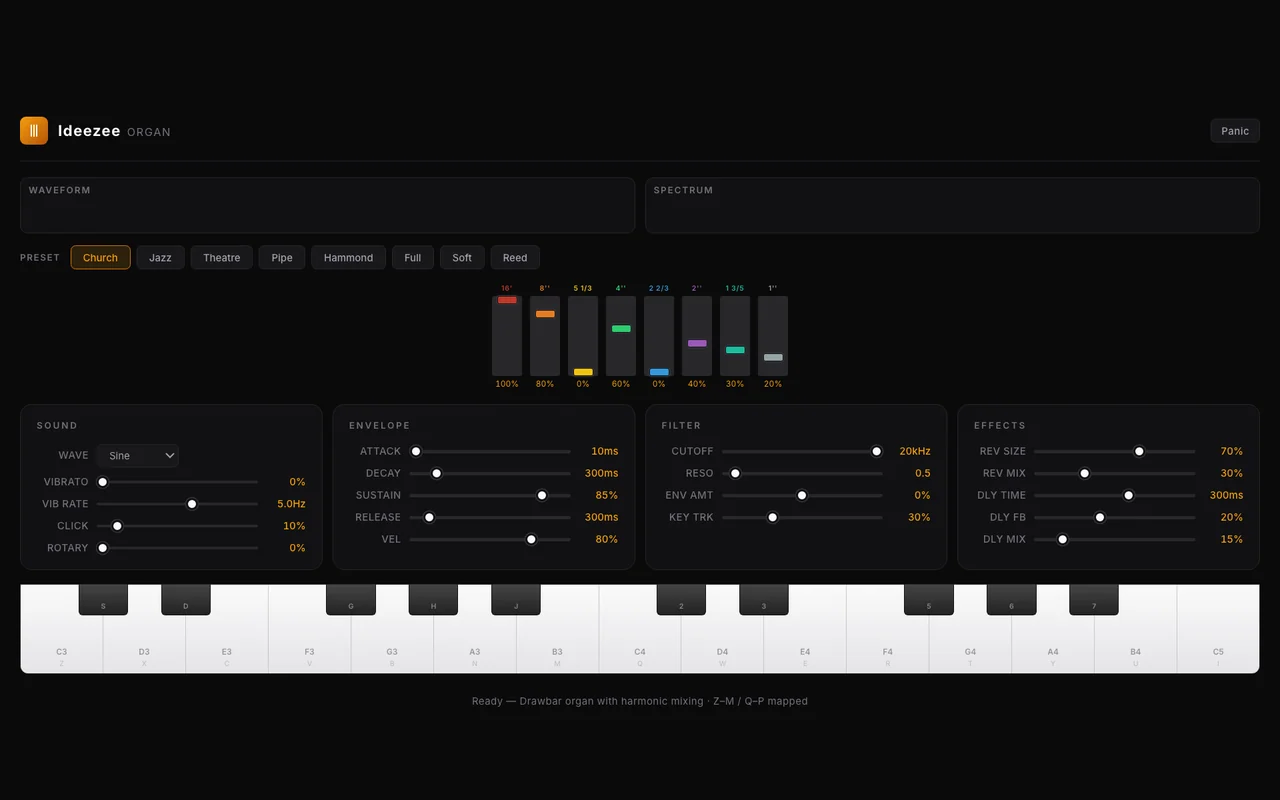Click the VIBRATO slider knob
The width and height of the screenshot is (1280, 800).
[x=102, y=482]
